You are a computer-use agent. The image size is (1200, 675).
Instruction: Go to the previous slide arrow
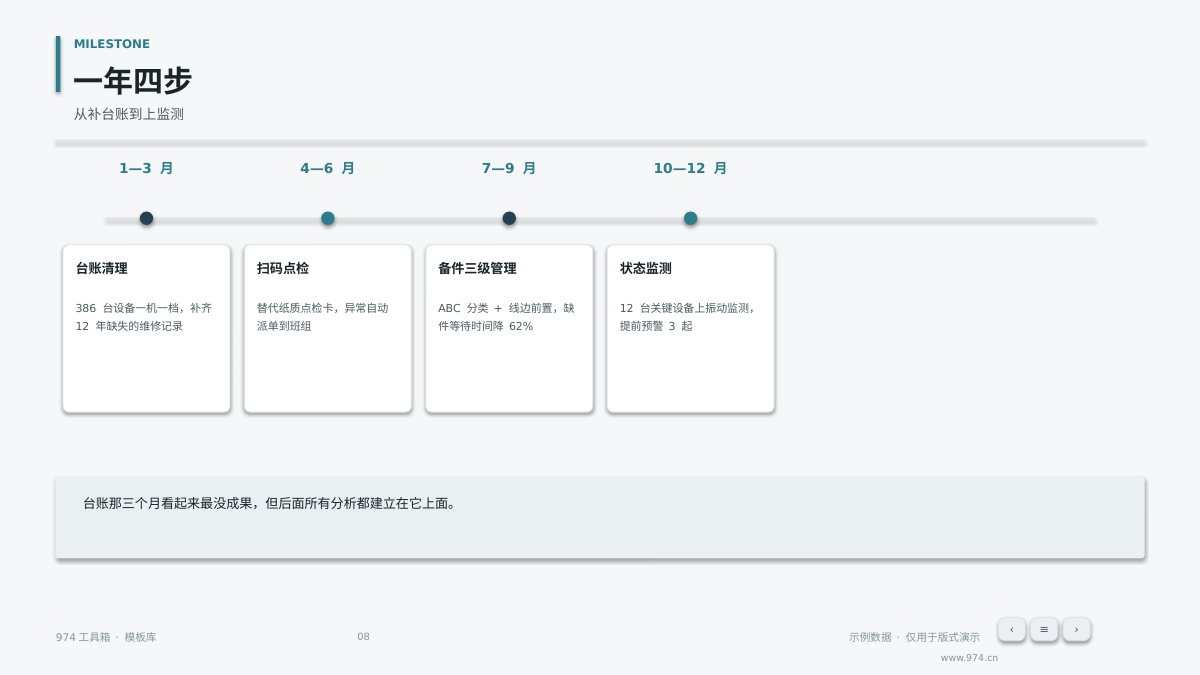point(1011,629)
